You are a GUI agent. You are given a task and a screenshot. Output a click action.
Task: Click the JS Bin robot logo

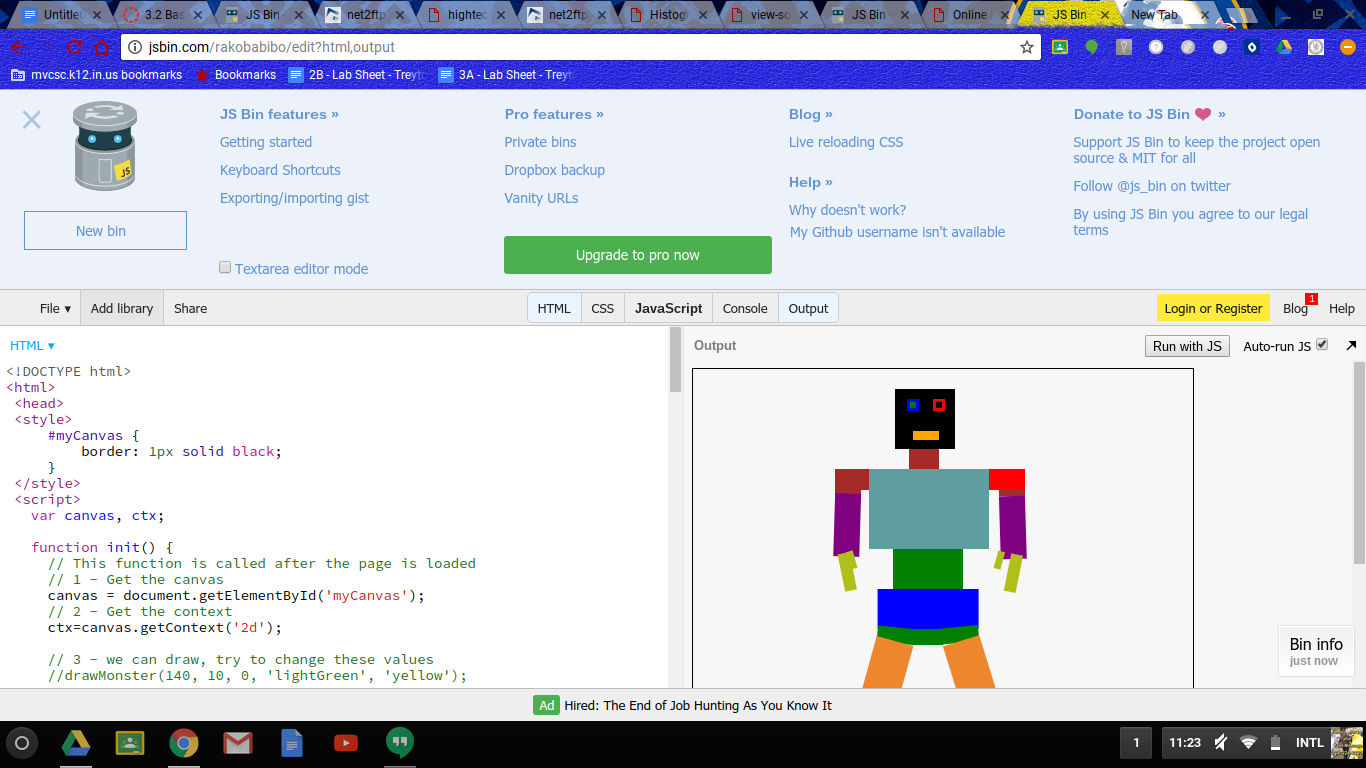point(104,146)
